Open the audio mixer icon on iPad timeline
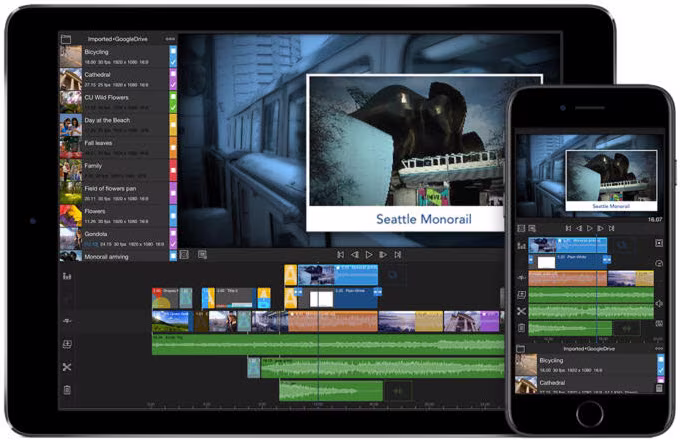 pos(67,276)
